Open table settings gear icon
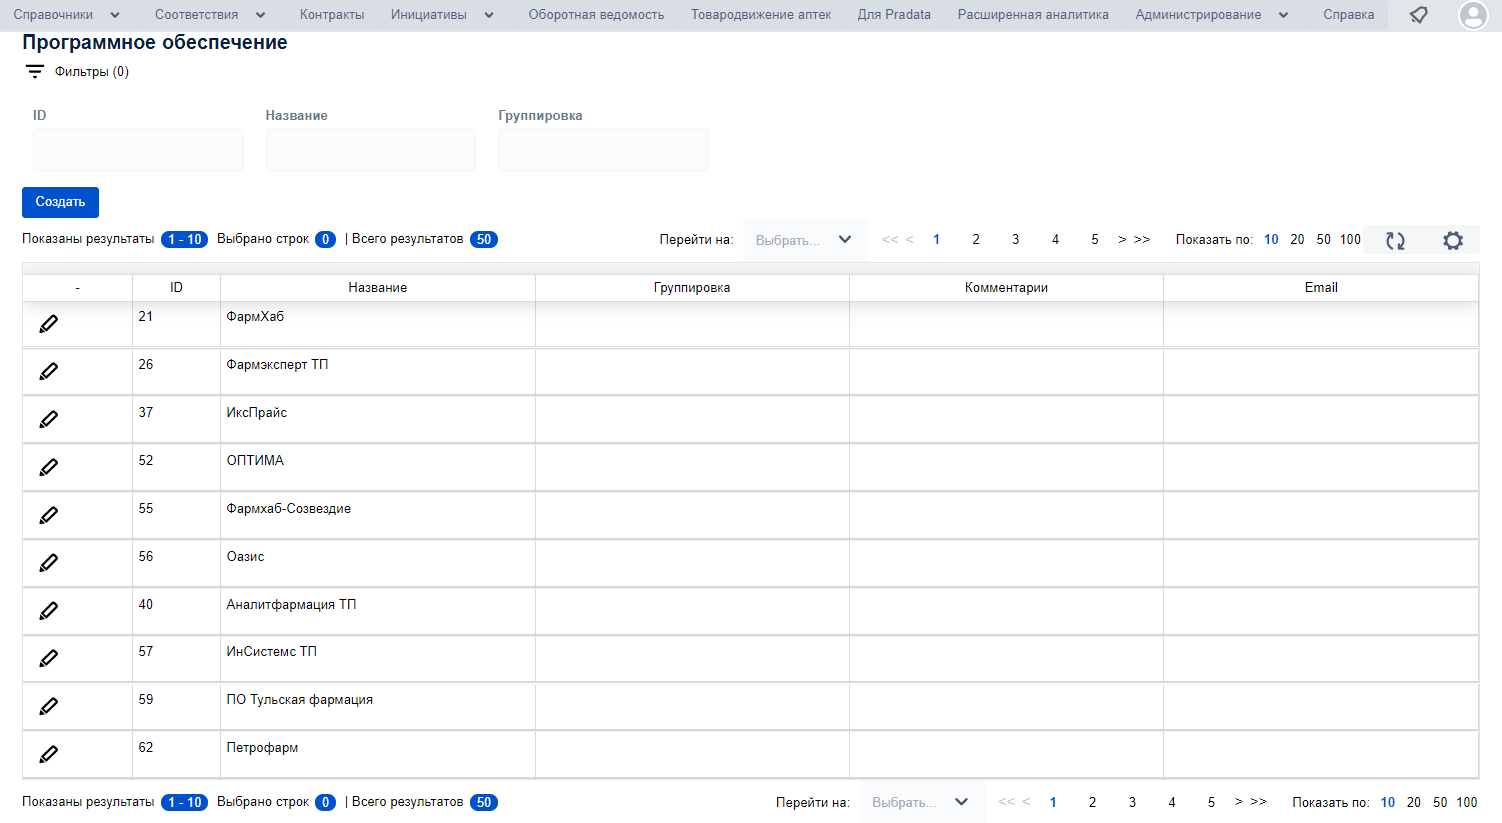The image size is (1502, 823). click(x=1453, y=240)
